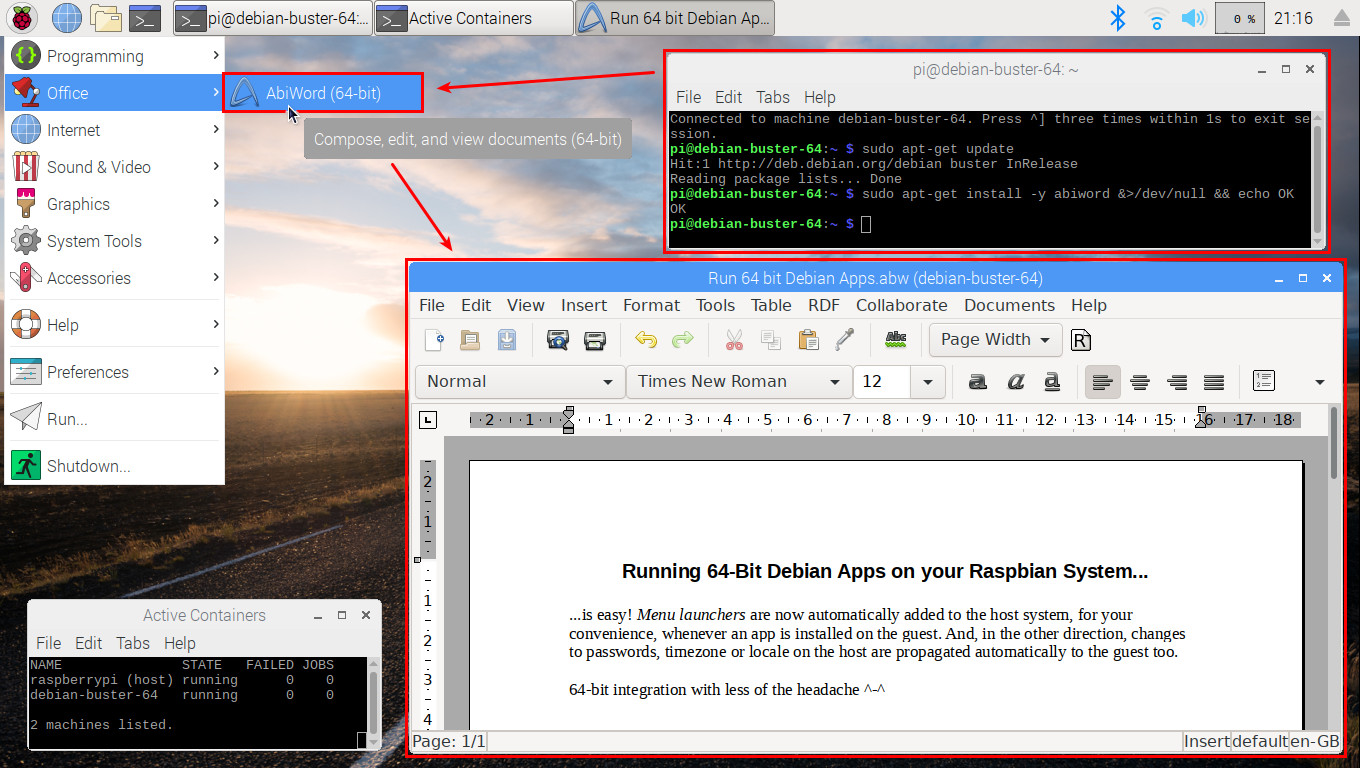Open the Help category in main menu
The image size is (1360, 768).
click(114, 325)
